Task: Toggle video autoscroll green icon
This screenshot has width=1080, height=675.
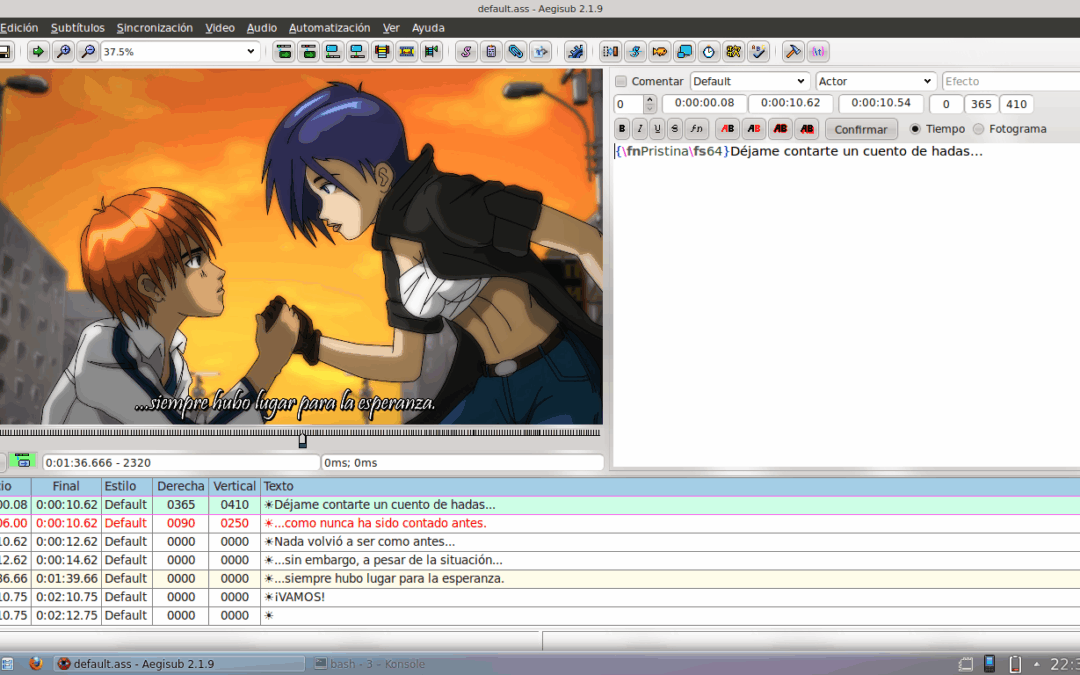Action: click(x=23, y=461)
